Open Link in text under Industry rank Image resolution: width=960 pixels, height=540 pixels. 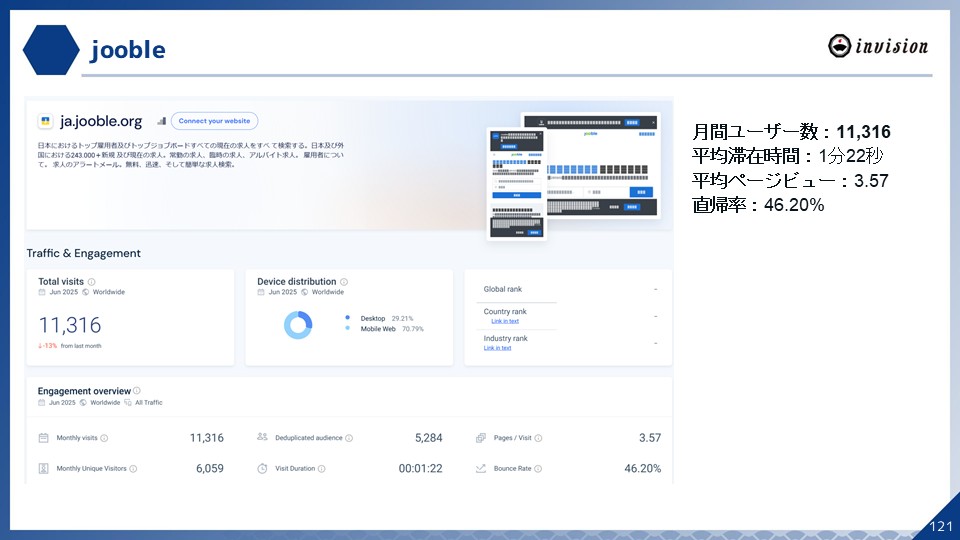click(497, 348)
